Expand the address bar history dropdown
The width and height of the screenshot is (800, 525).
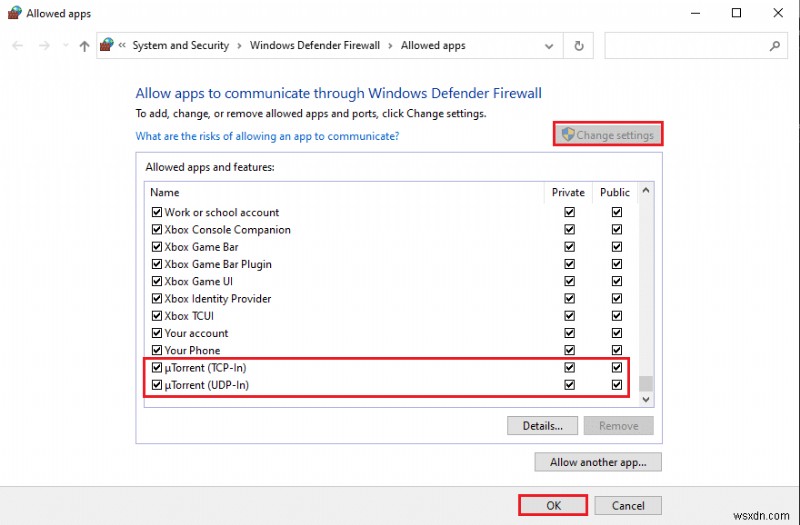click(549, 46)
